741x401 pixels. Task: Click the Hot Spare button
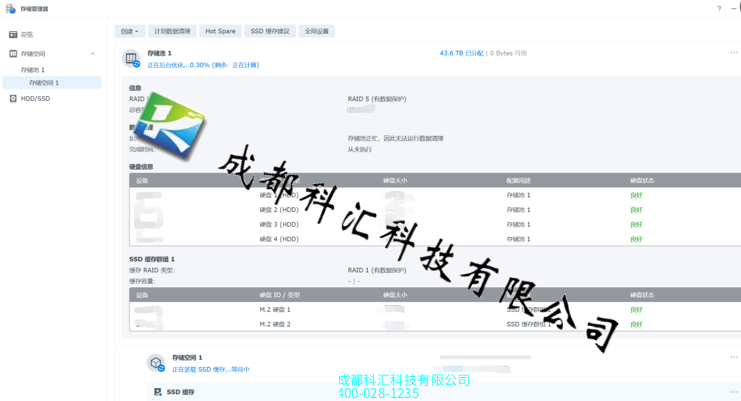220,31
